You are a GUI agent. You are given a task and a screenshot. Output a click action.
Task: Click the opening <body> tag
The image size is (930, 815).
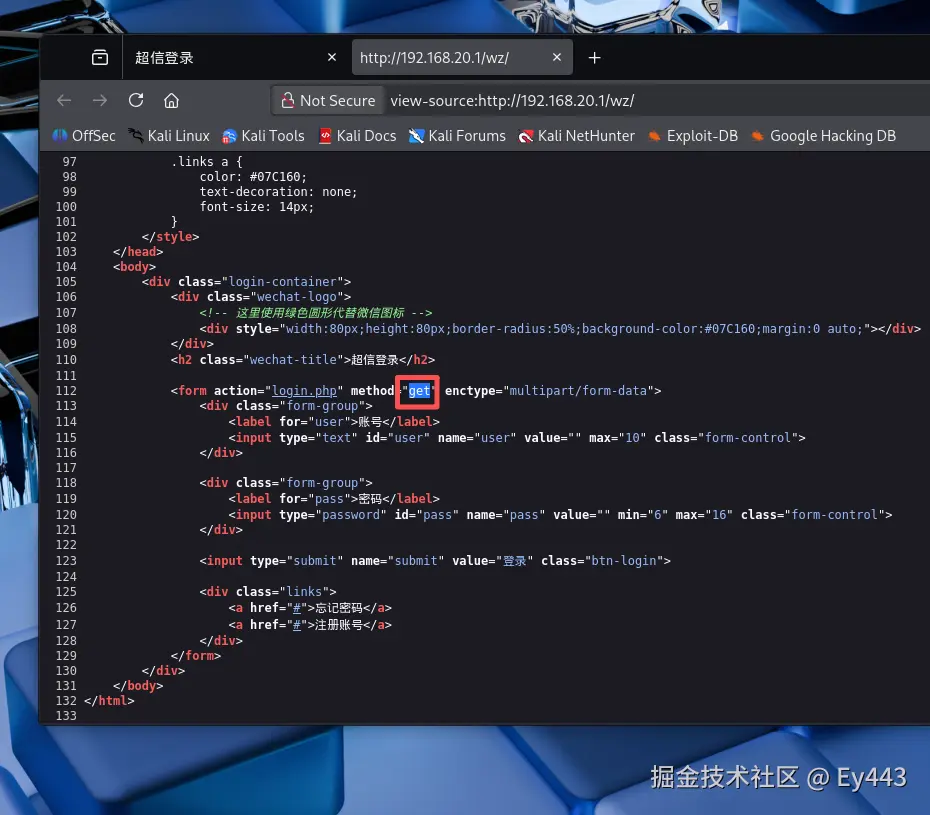click(135, 266)
